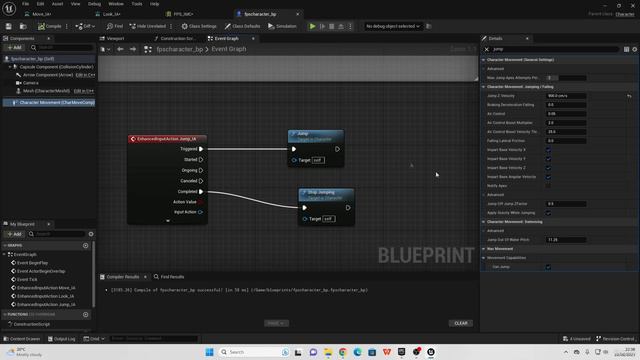The height and width of the screenshot is (360, 640).
Task: Switch to the Viewport tab
Action: pyautogui.click(x=115, y=38)
